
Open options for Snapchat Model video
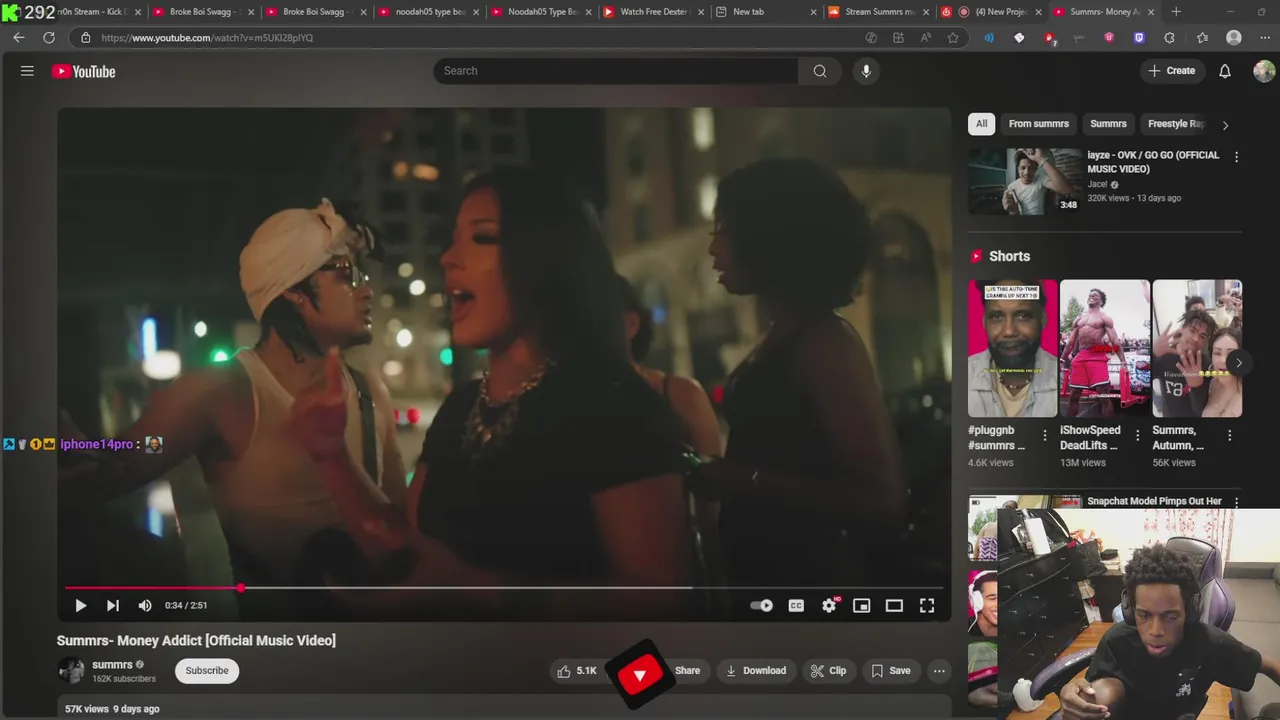tap(1236, 502)
